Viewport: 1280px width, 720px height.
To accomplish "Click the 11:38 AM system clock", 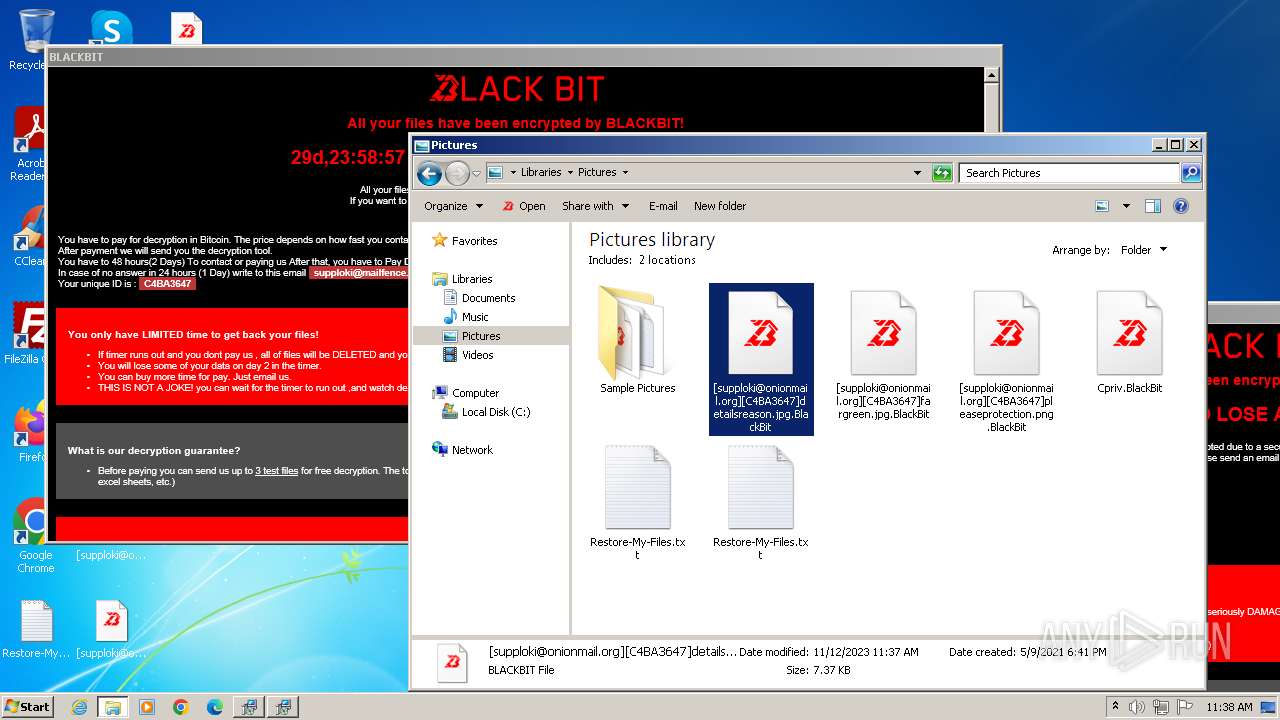I will click(x=1229, y=707).
